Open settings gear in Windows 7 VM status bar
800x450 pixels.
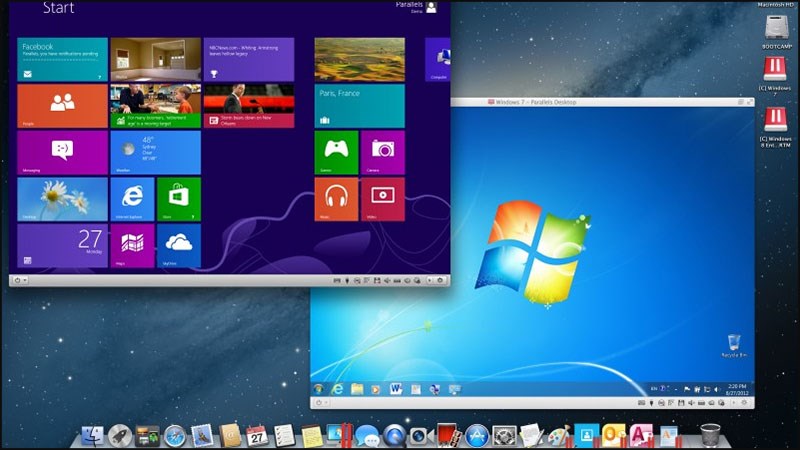[744, 403]
